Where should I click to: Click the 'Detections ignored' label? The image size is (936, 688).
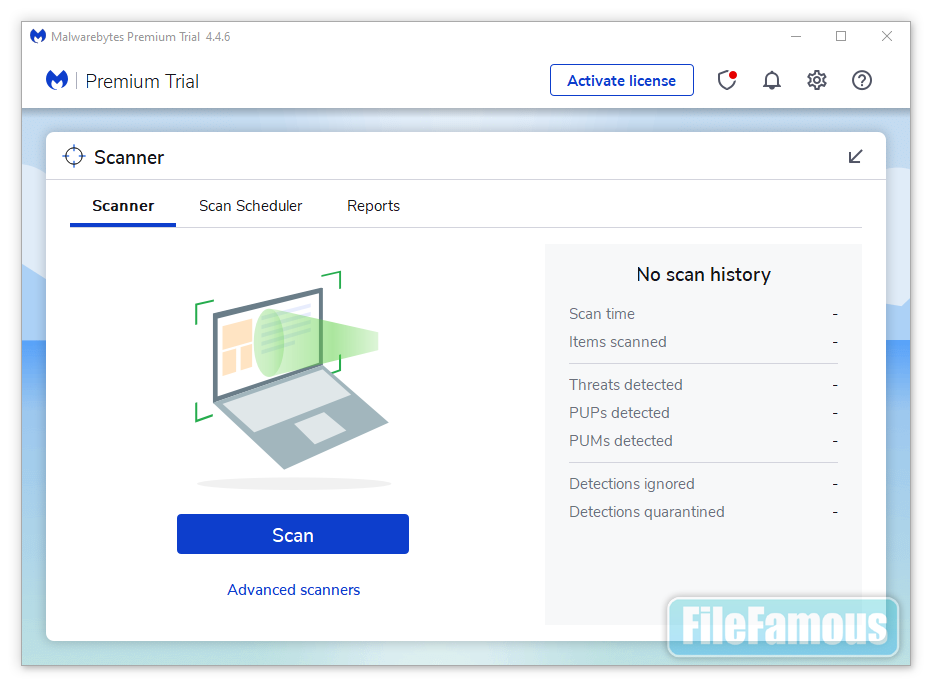[x=632, y=484]
